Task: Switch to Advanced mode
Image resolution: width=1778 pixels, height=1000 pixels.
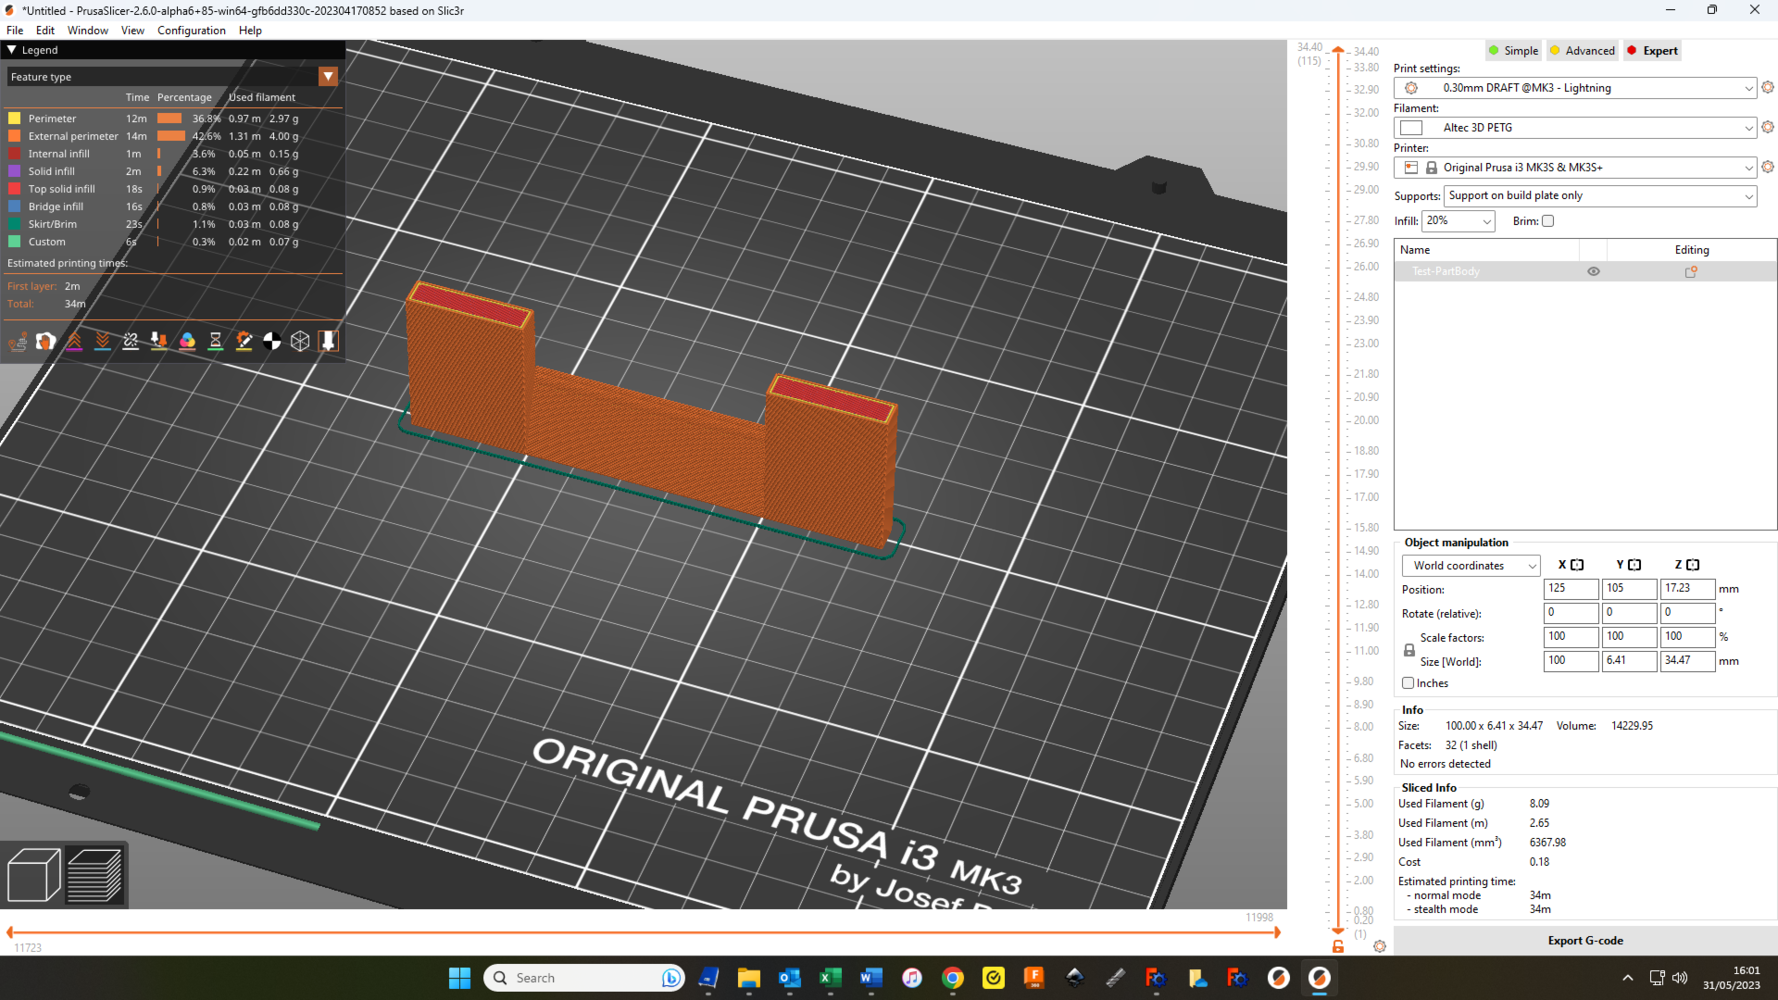Action: (x=1581, y=51)
